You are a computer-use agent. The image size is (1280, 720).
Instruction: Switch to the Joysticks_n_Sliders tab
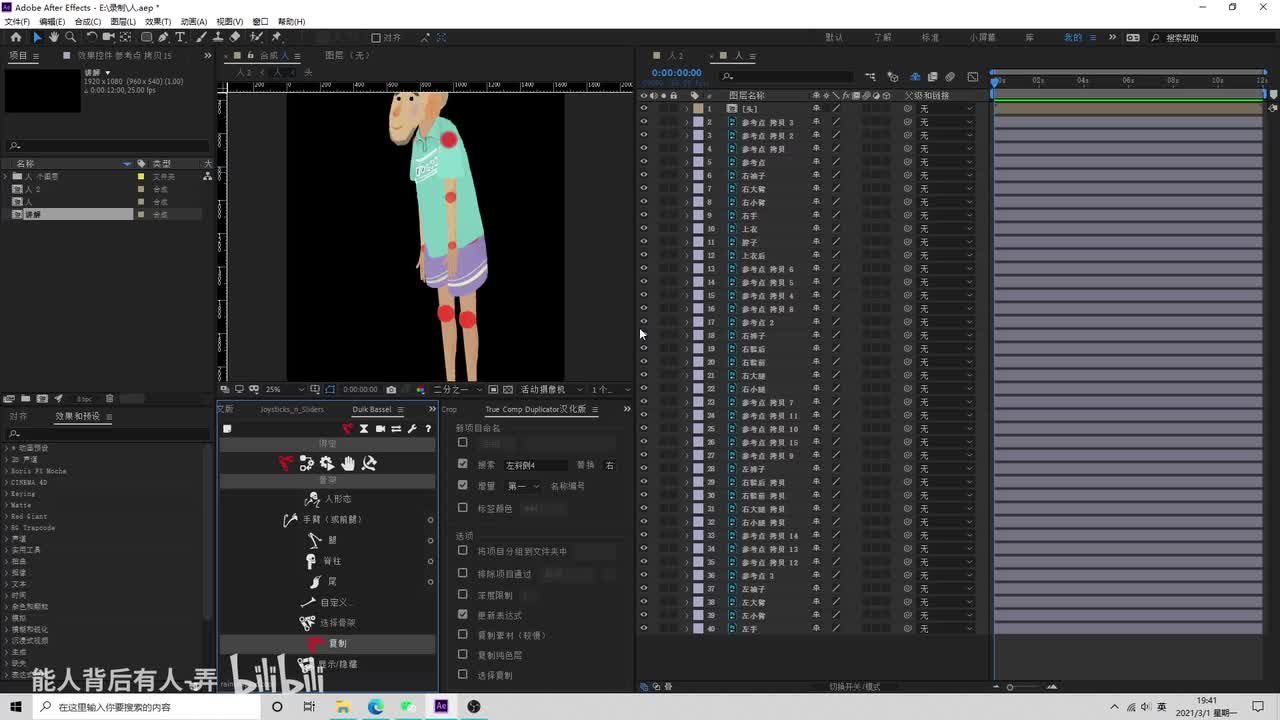[292, 409]
